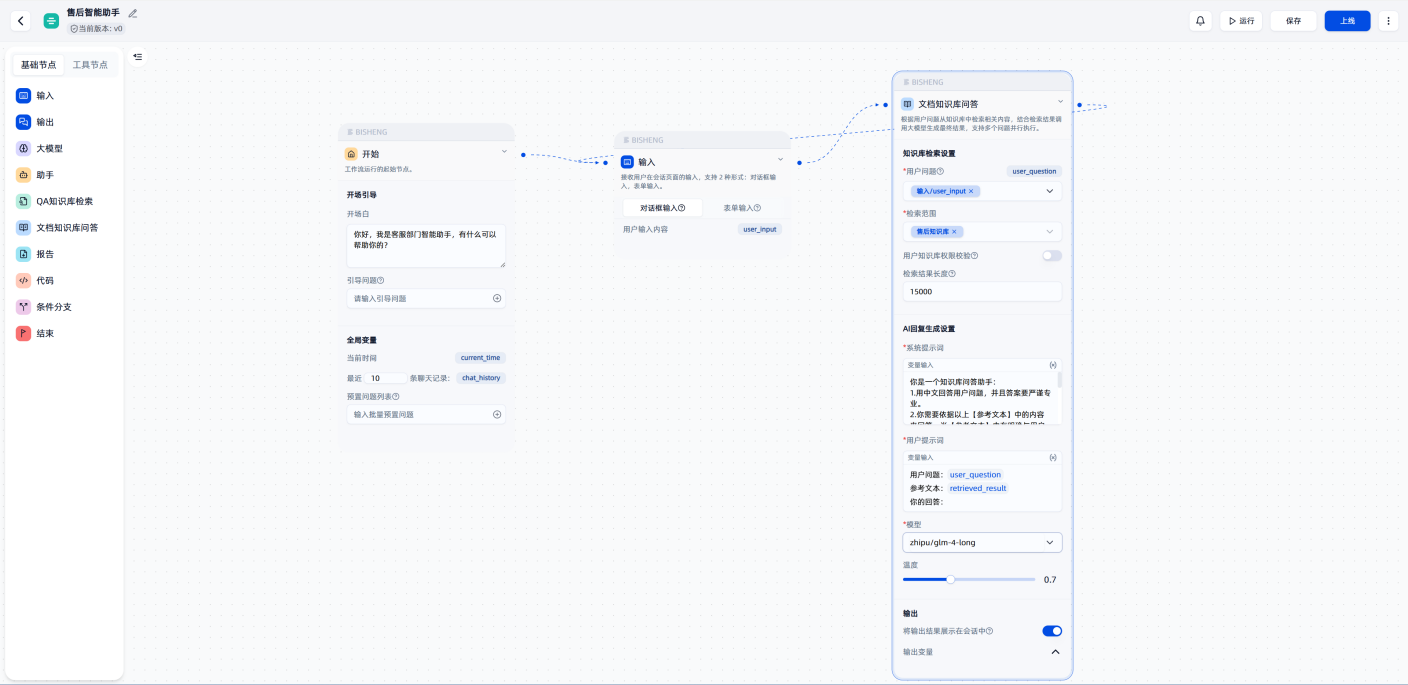This screenshot has height=685, width=1408.
Task: Adjust the 温度 temperature slider
Action: [951, 579]
